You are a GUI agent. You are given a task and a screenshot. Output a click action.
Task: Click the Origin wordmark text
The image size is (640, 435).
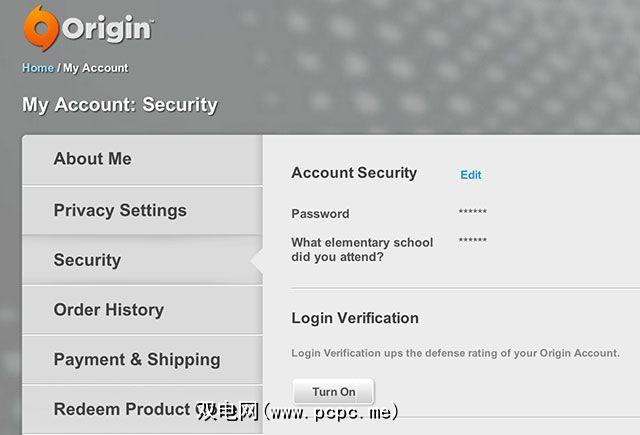pos(108,29)
